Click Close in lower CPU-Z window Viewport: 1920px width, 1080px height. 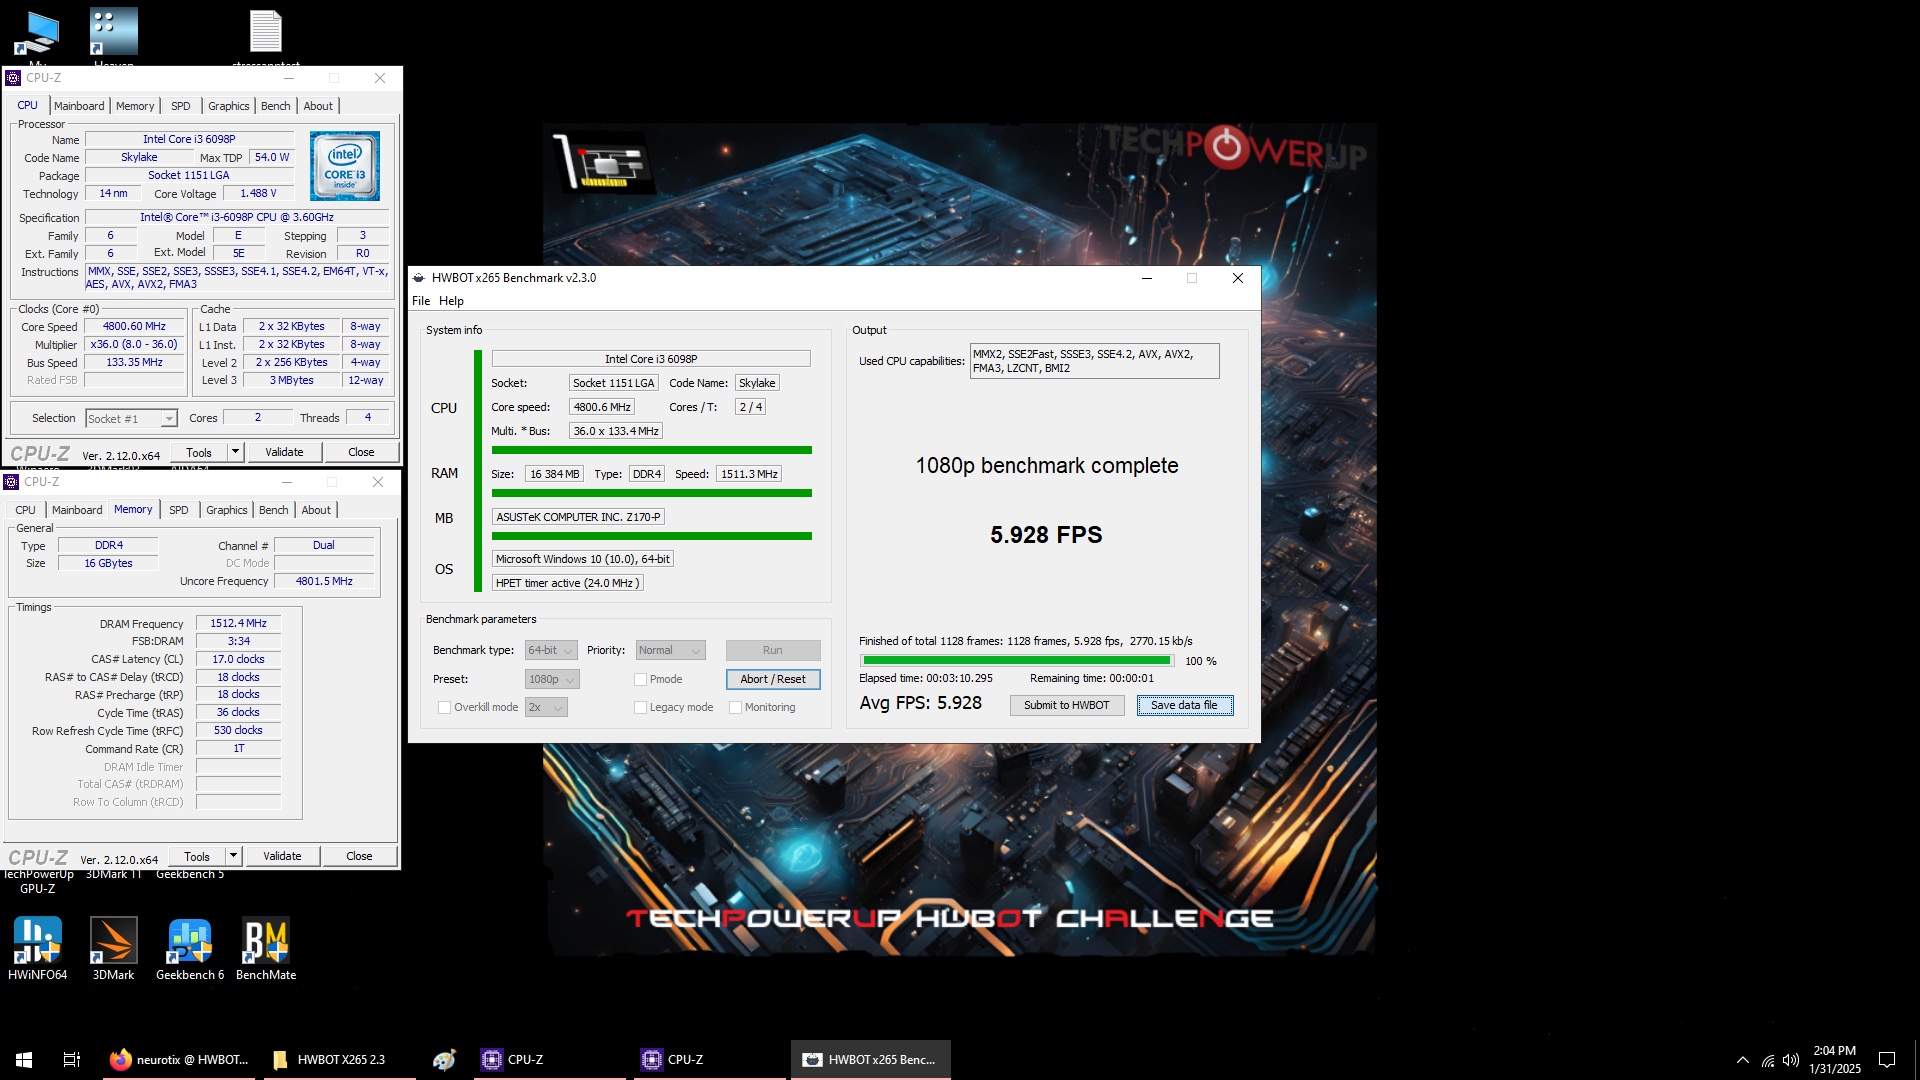359,856
